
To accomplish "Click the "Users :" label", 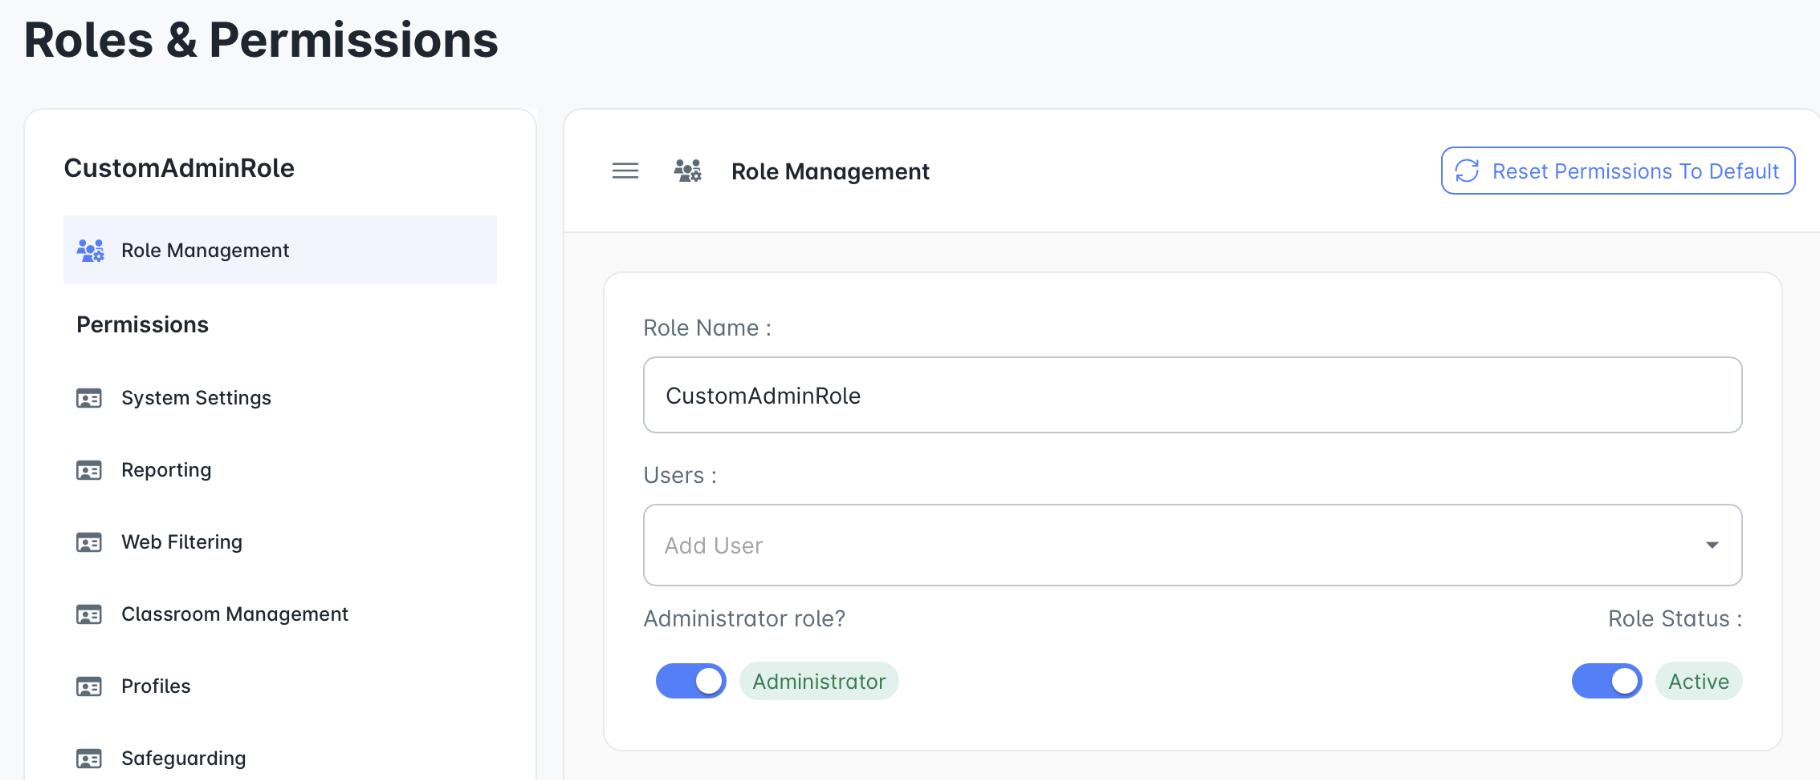I will pos(680,475).
